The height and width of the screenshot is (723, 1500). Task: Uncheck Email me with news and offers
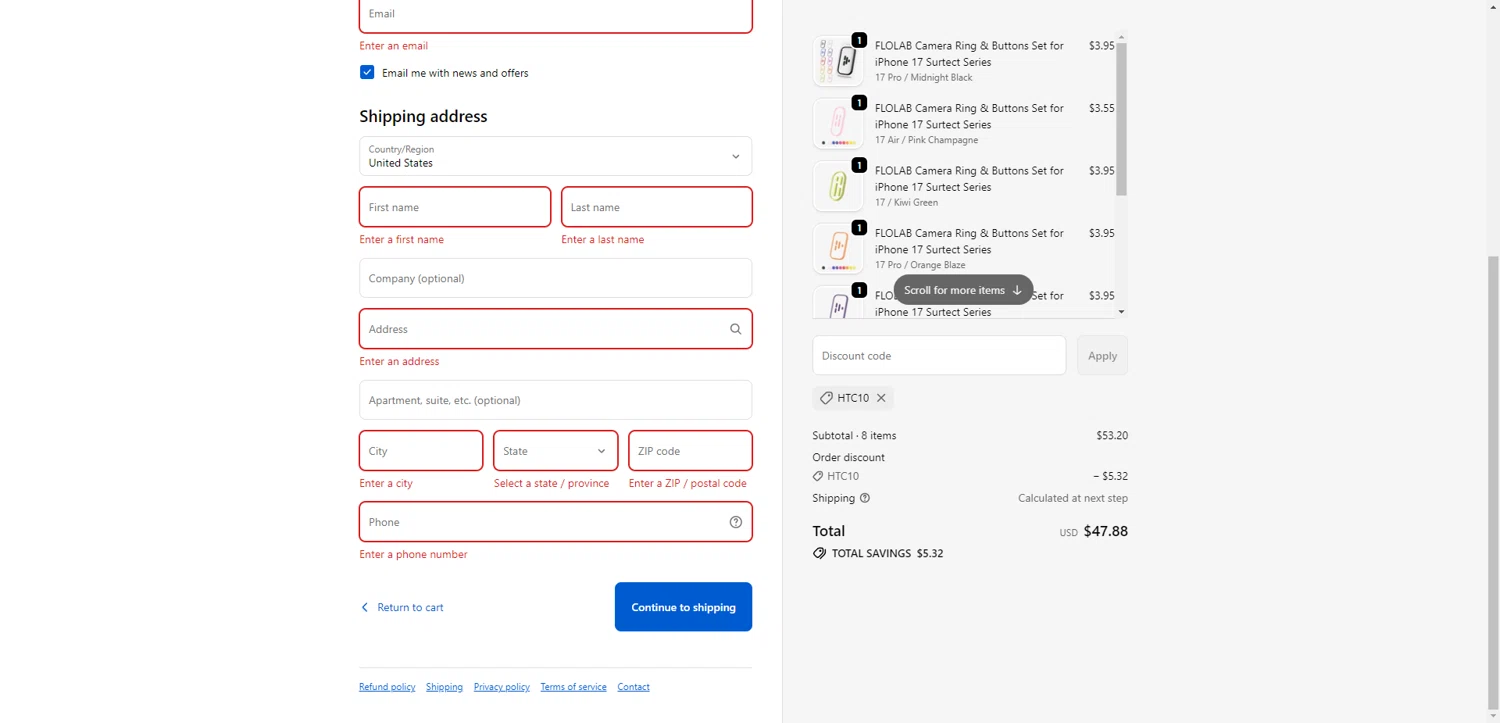(x=367, y=72)
